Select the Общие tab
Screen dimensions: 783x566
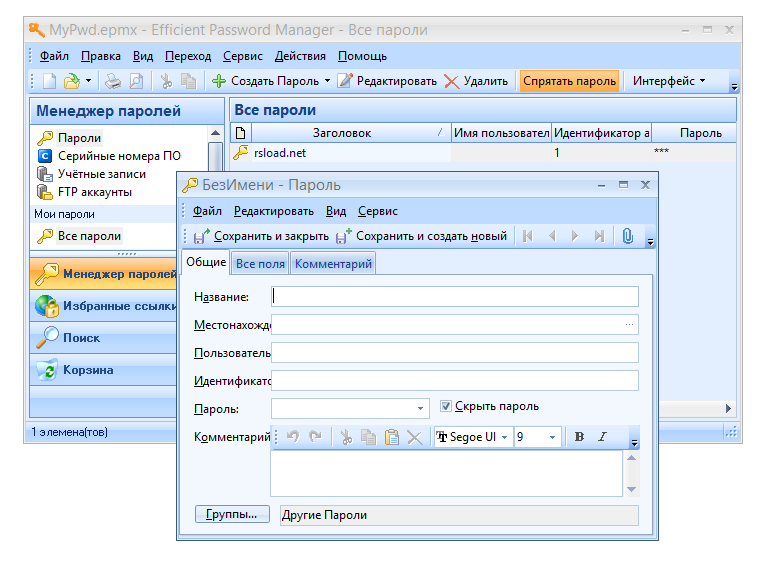(206, 262)
